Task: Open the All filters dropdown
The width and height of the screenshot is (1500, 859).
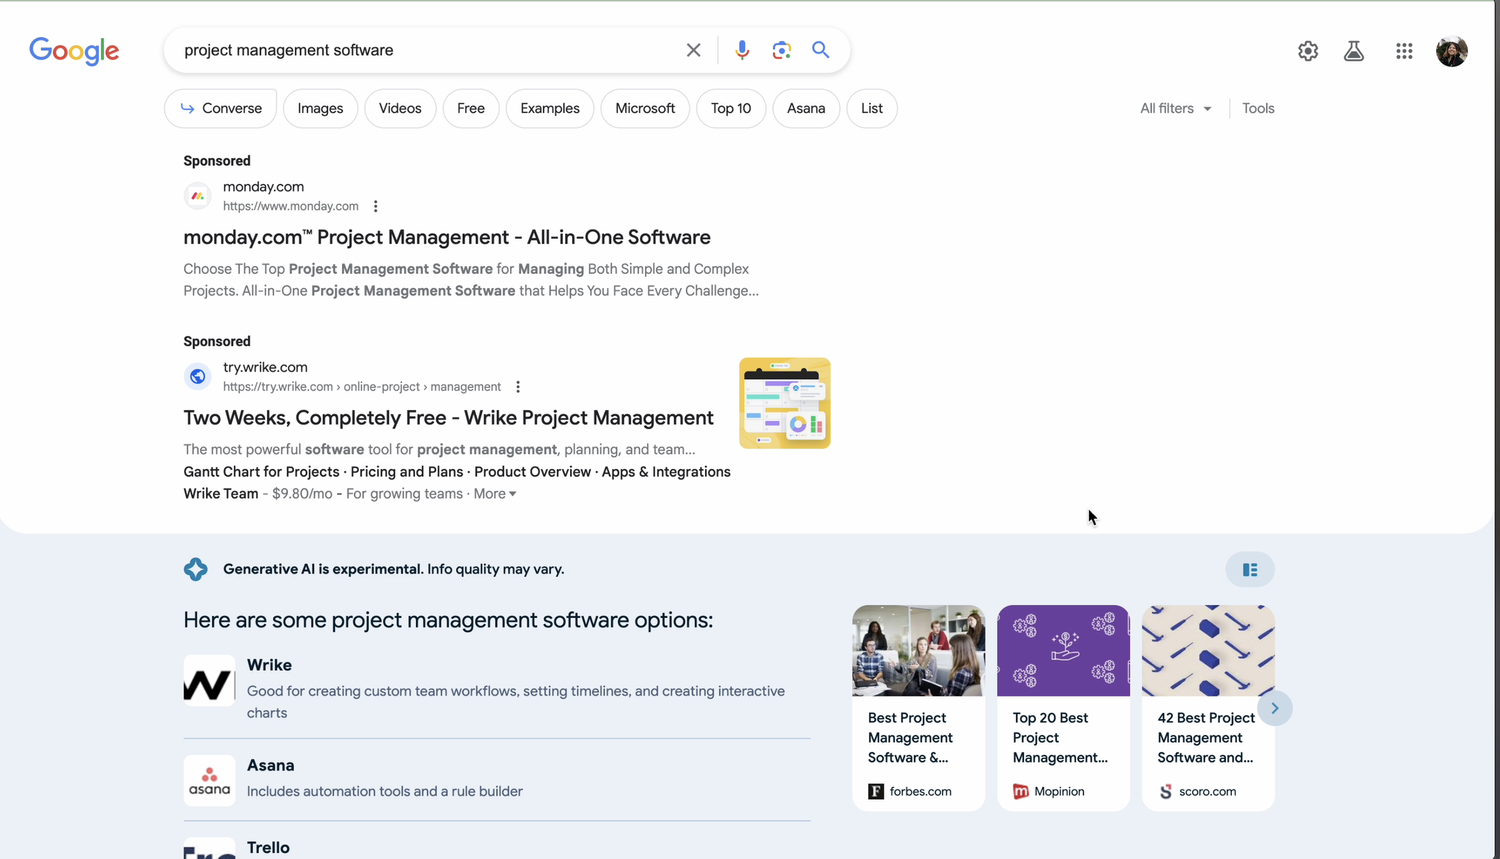Action: pos(1176,108)
